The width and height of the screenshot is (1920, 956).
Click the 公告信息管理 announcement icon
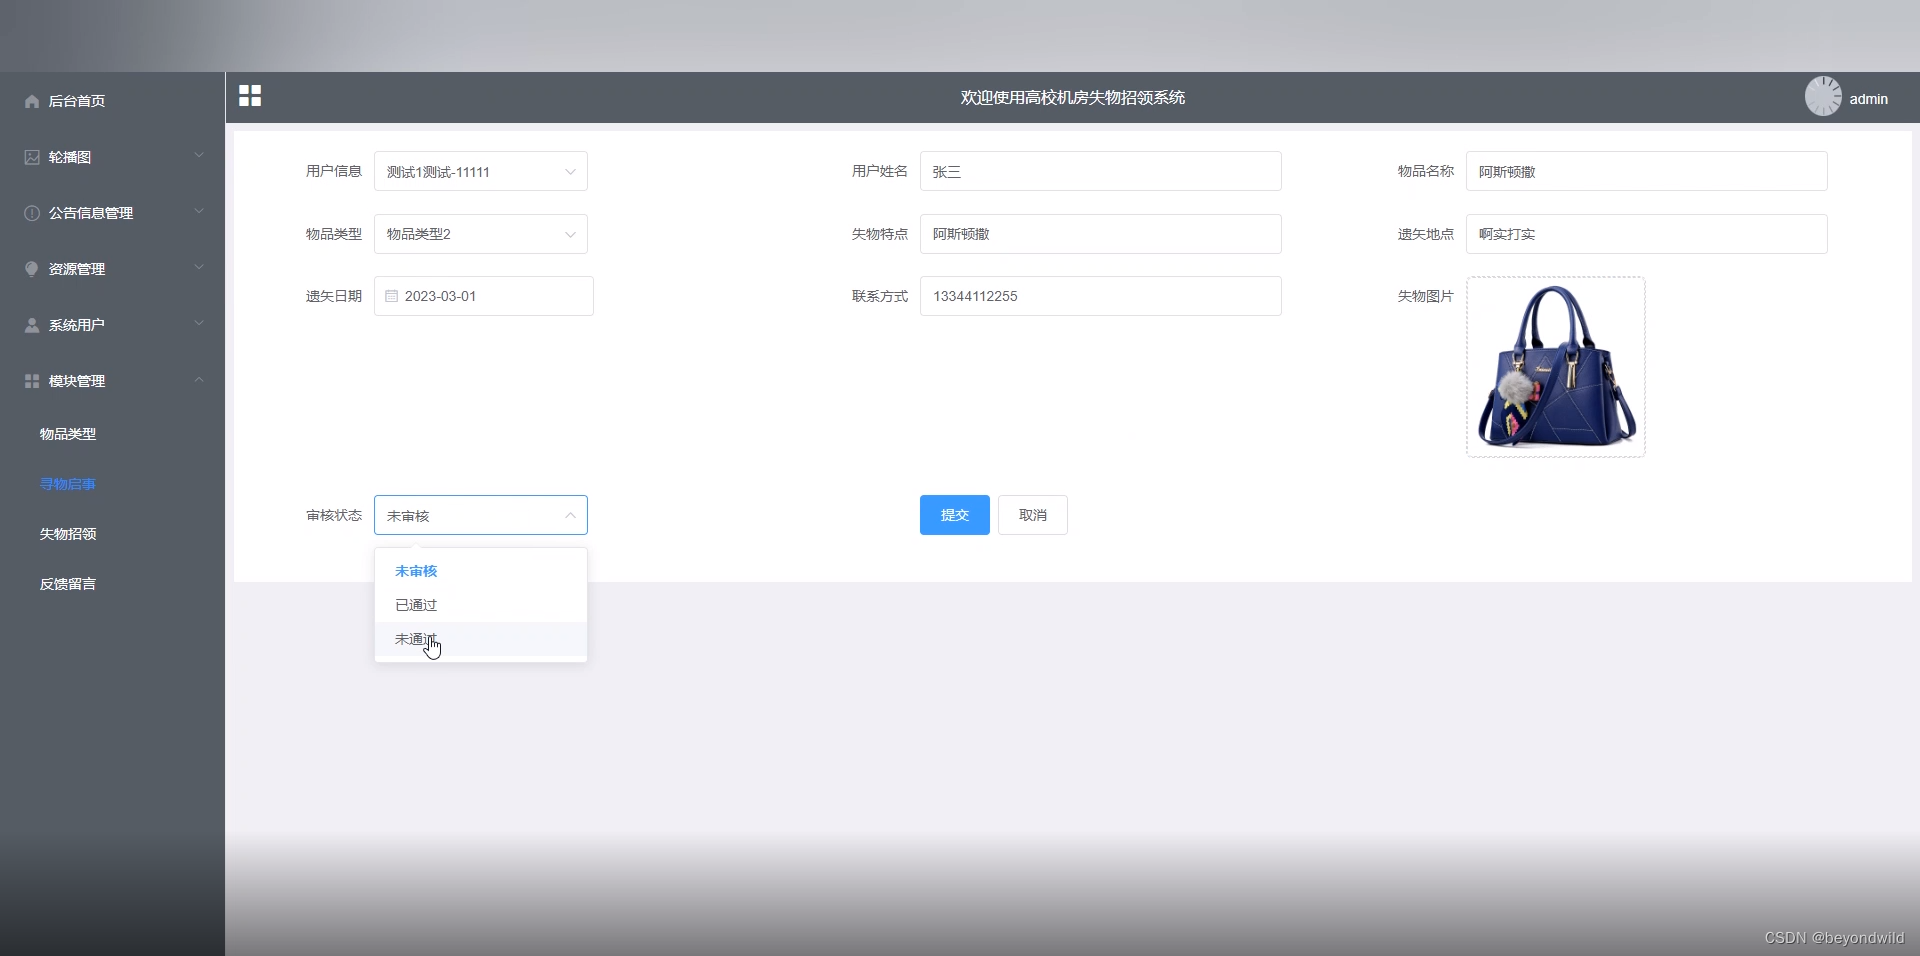pyautogui.click(x=31, y=212)
